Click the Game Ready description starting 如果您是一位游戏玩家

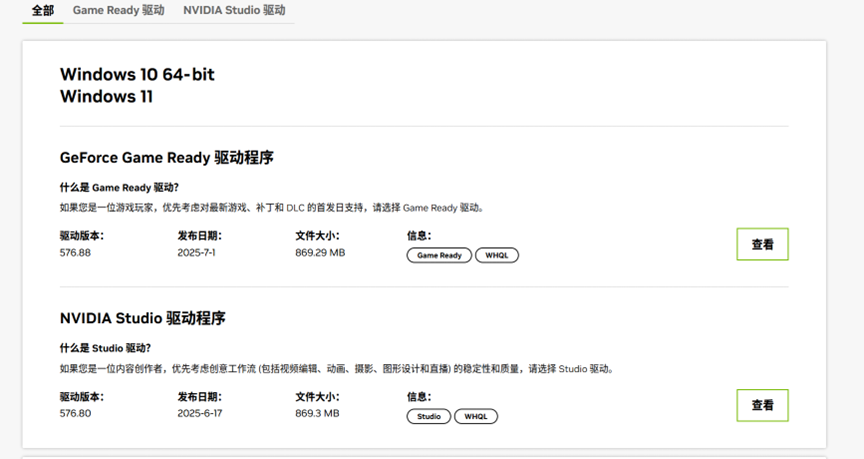click(272, 208)
